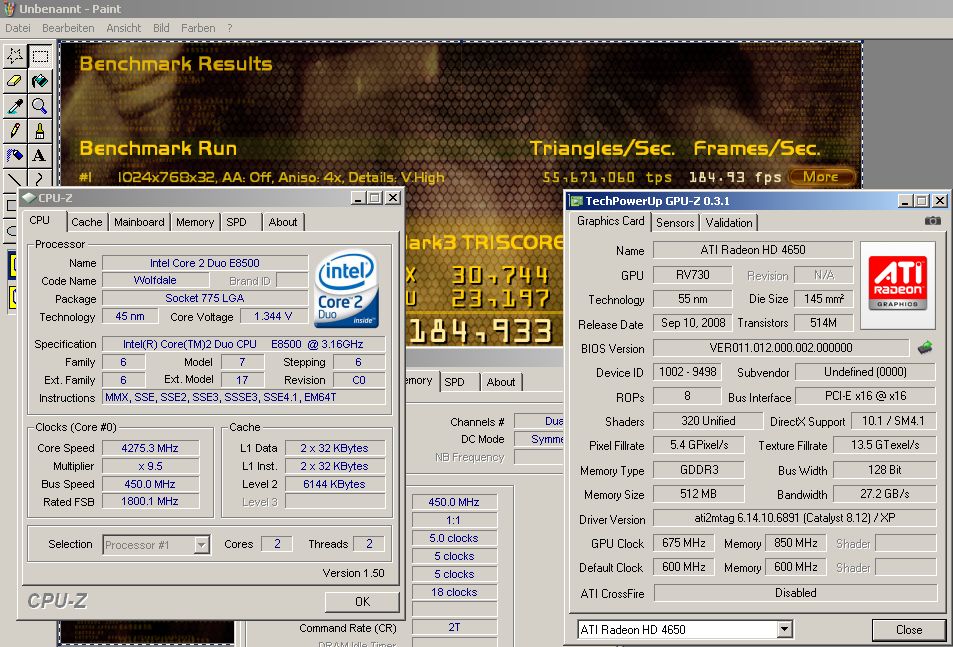Screen dimensions: 953x647
Task: Open the About tab in background CPU-Z window
Action: [501, 382]
